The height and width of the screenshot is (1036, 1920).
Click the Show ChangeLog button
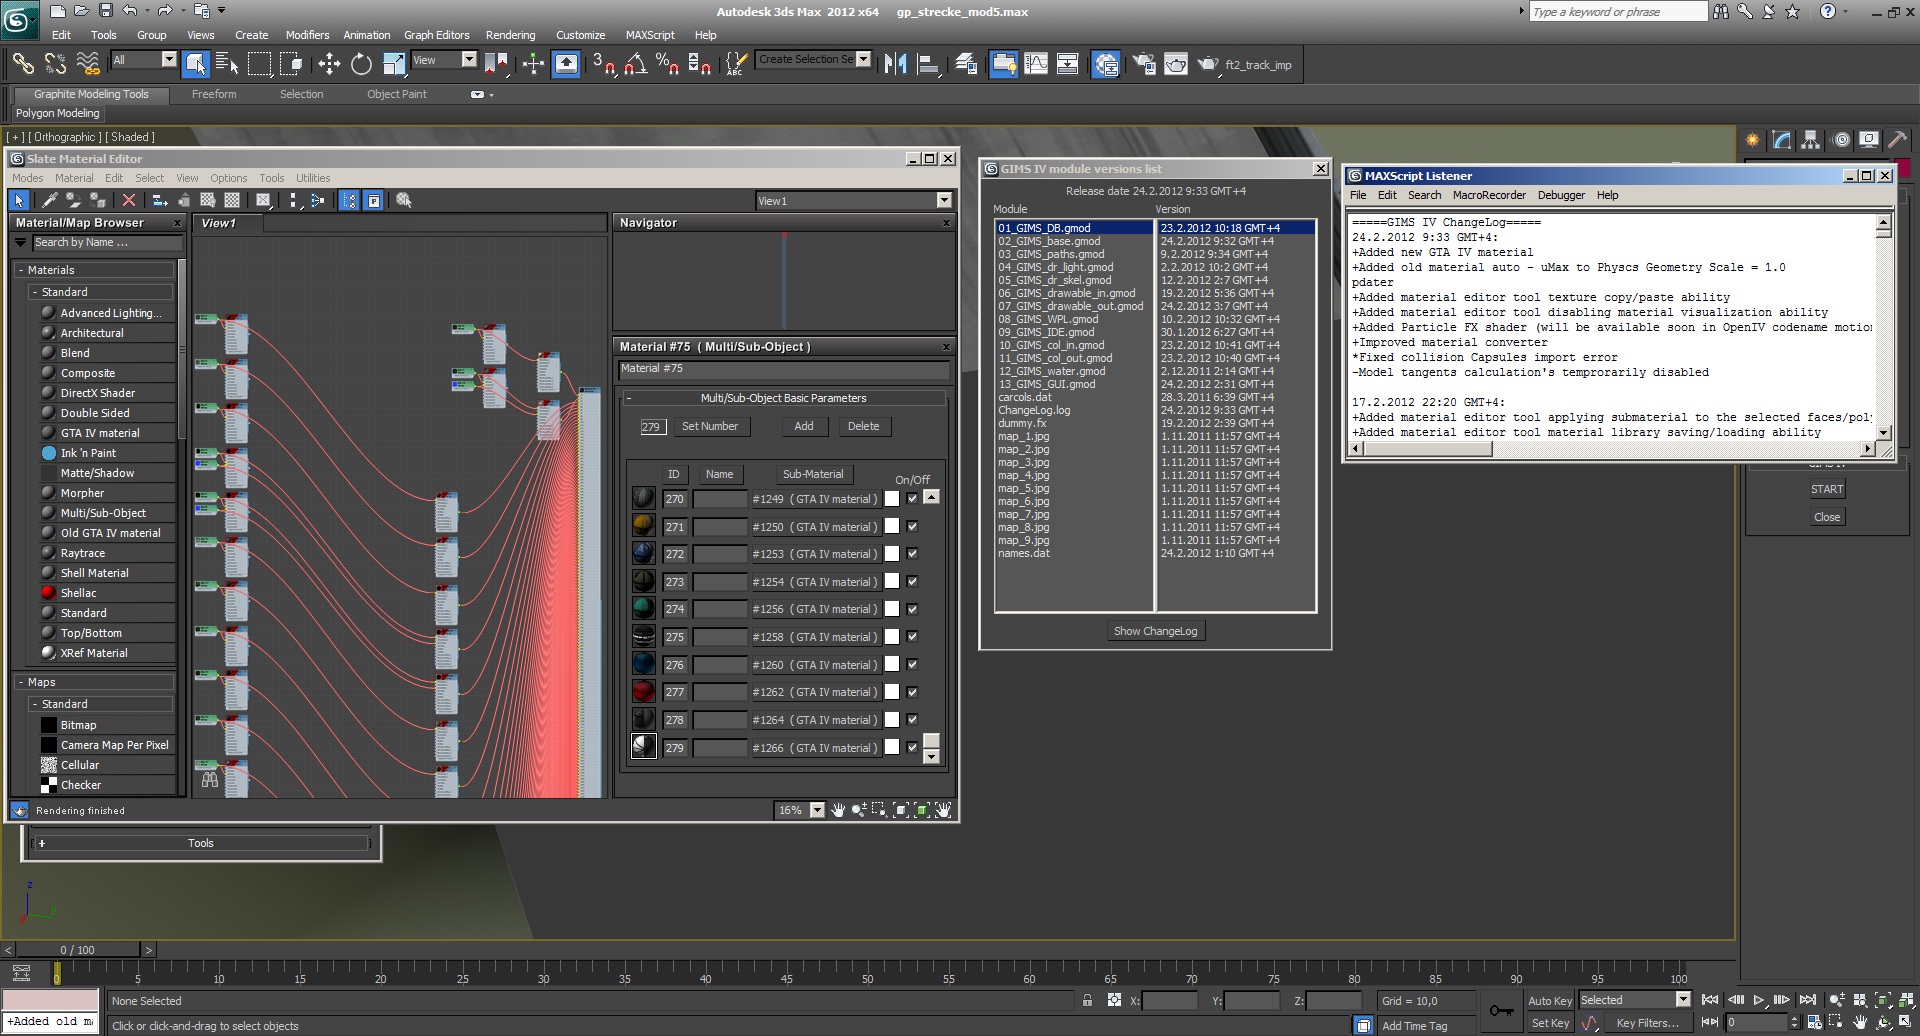pyautogui.click(x=1155, y=631)
